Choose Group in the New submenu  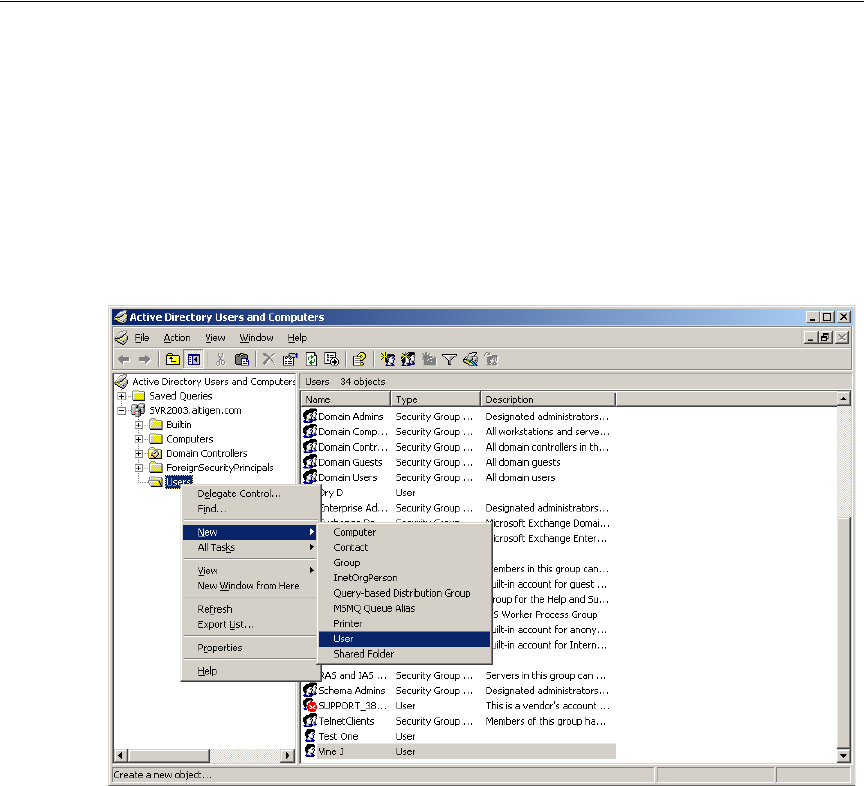coord(347,563)
